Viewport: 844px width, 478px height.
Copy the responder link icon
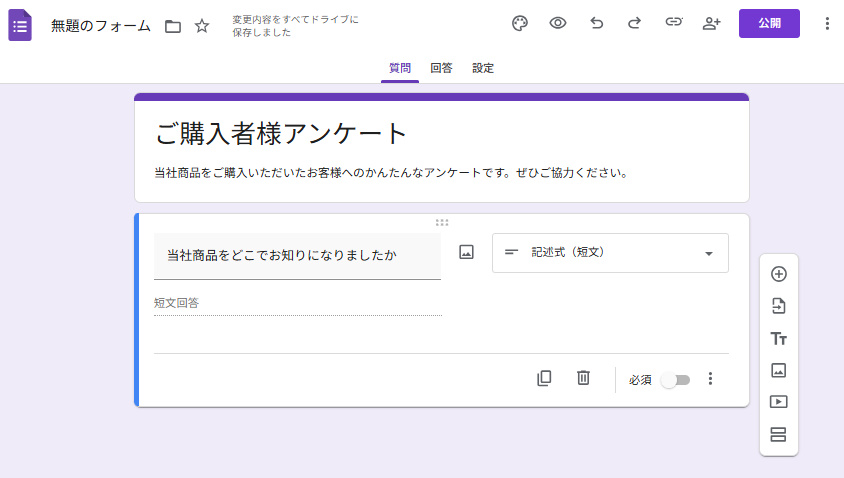click(673, 24)
